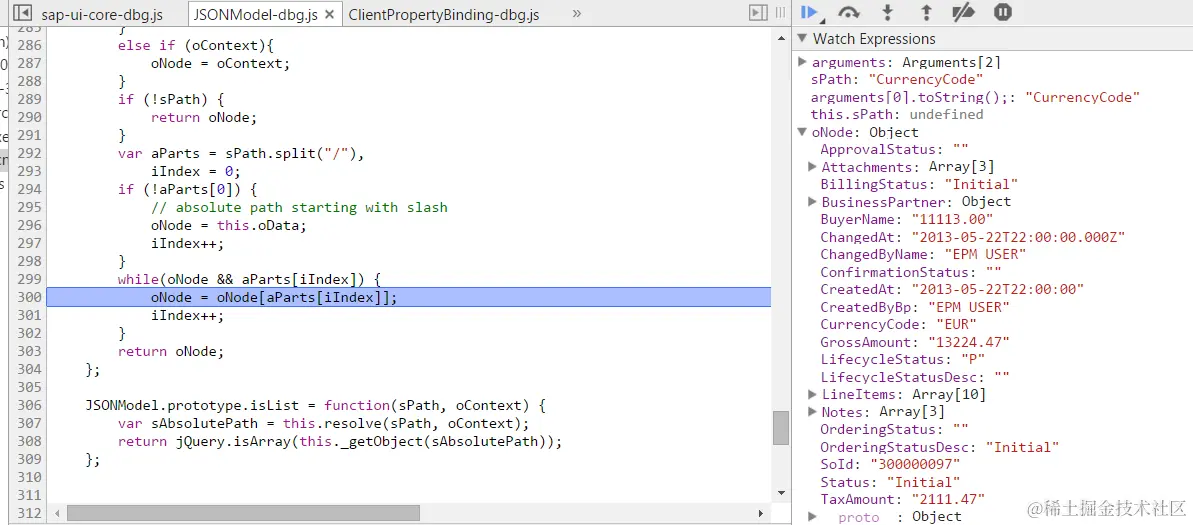The image size is (1193, 525).
Task: Click the code editor scroll down arrow
Action: 781,493
